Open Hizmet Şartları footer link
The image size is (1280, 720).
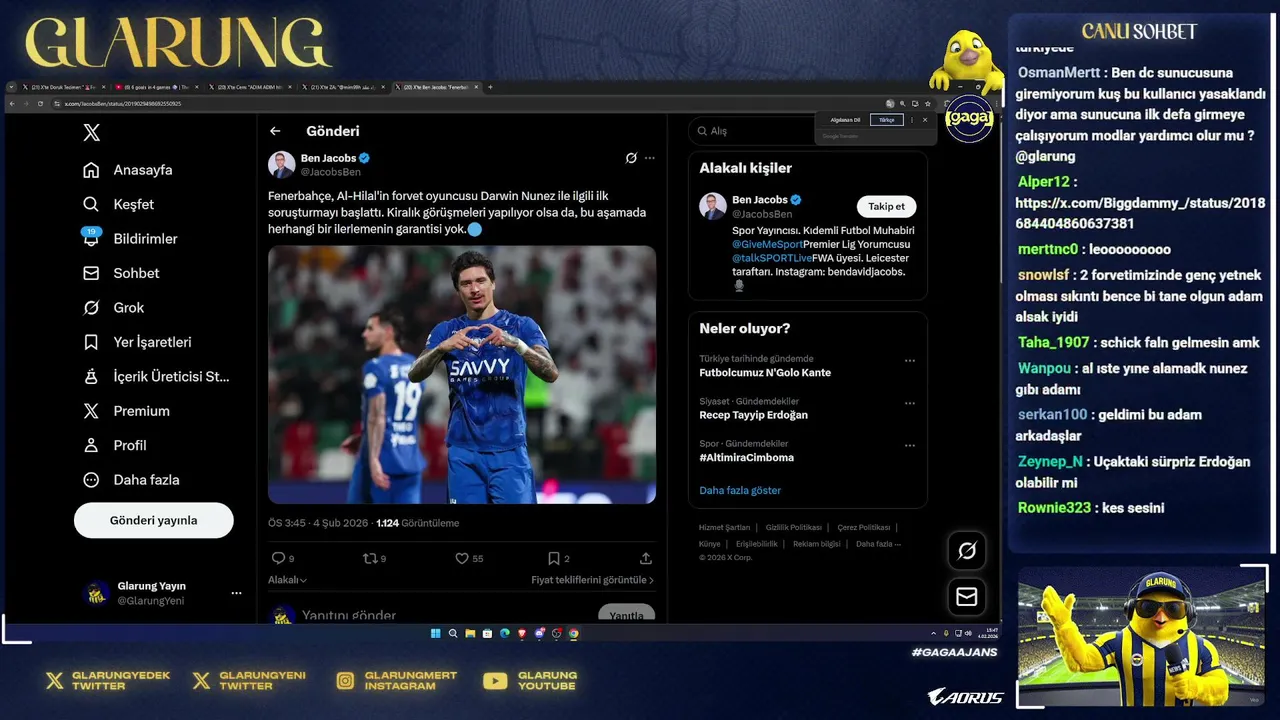tap(724, 527)
